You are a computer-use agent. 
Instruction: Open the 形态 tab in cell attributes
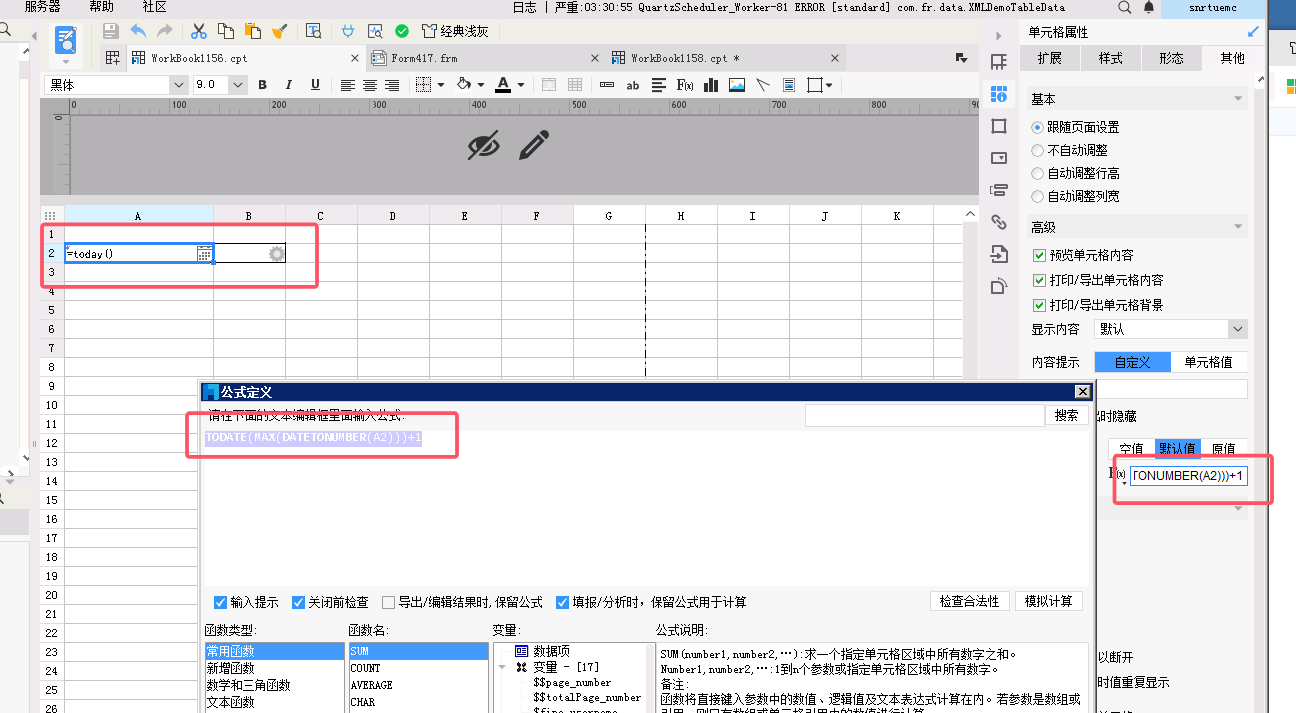[1171, 58]
